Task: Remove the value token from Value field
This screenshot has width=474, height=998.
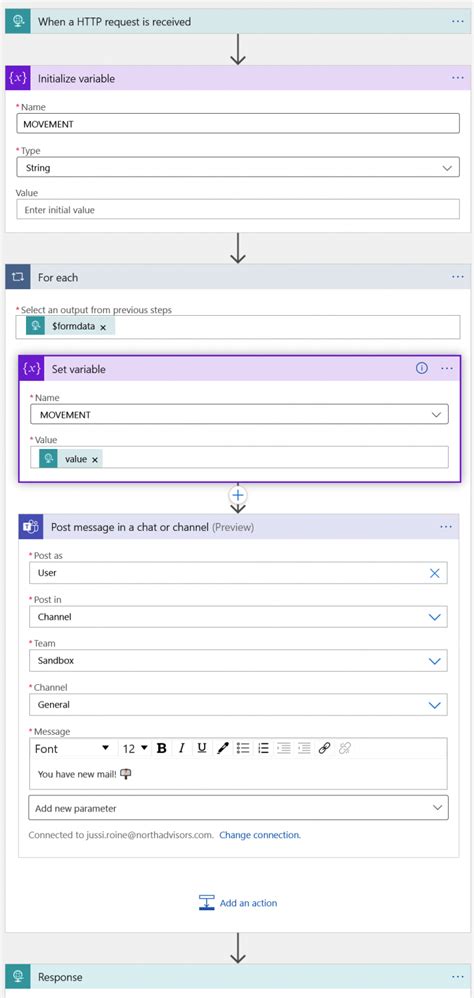Action: [95, 459]
